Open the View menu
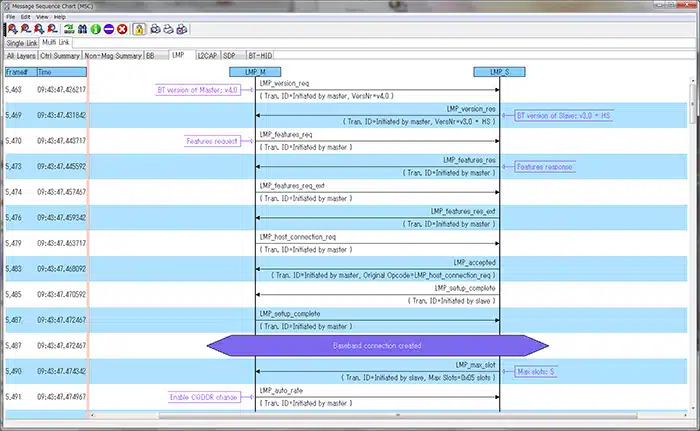700x431 pixels. click(x=43, y=17)
